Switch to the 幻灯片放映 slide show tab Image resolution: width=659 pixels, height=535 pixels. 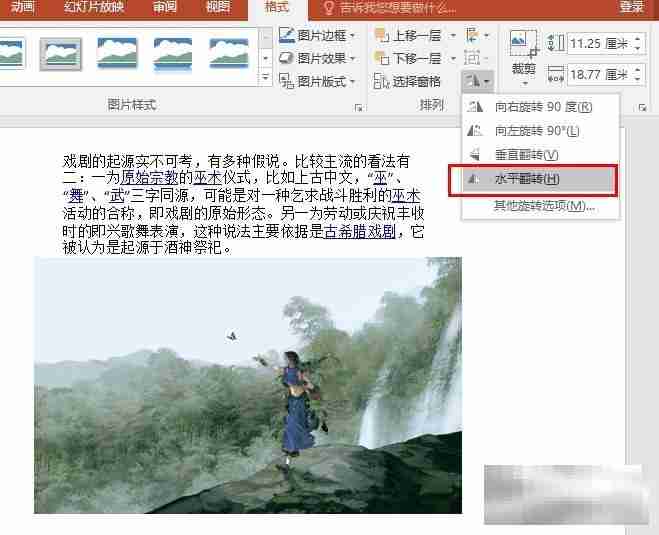coord(94,8)
